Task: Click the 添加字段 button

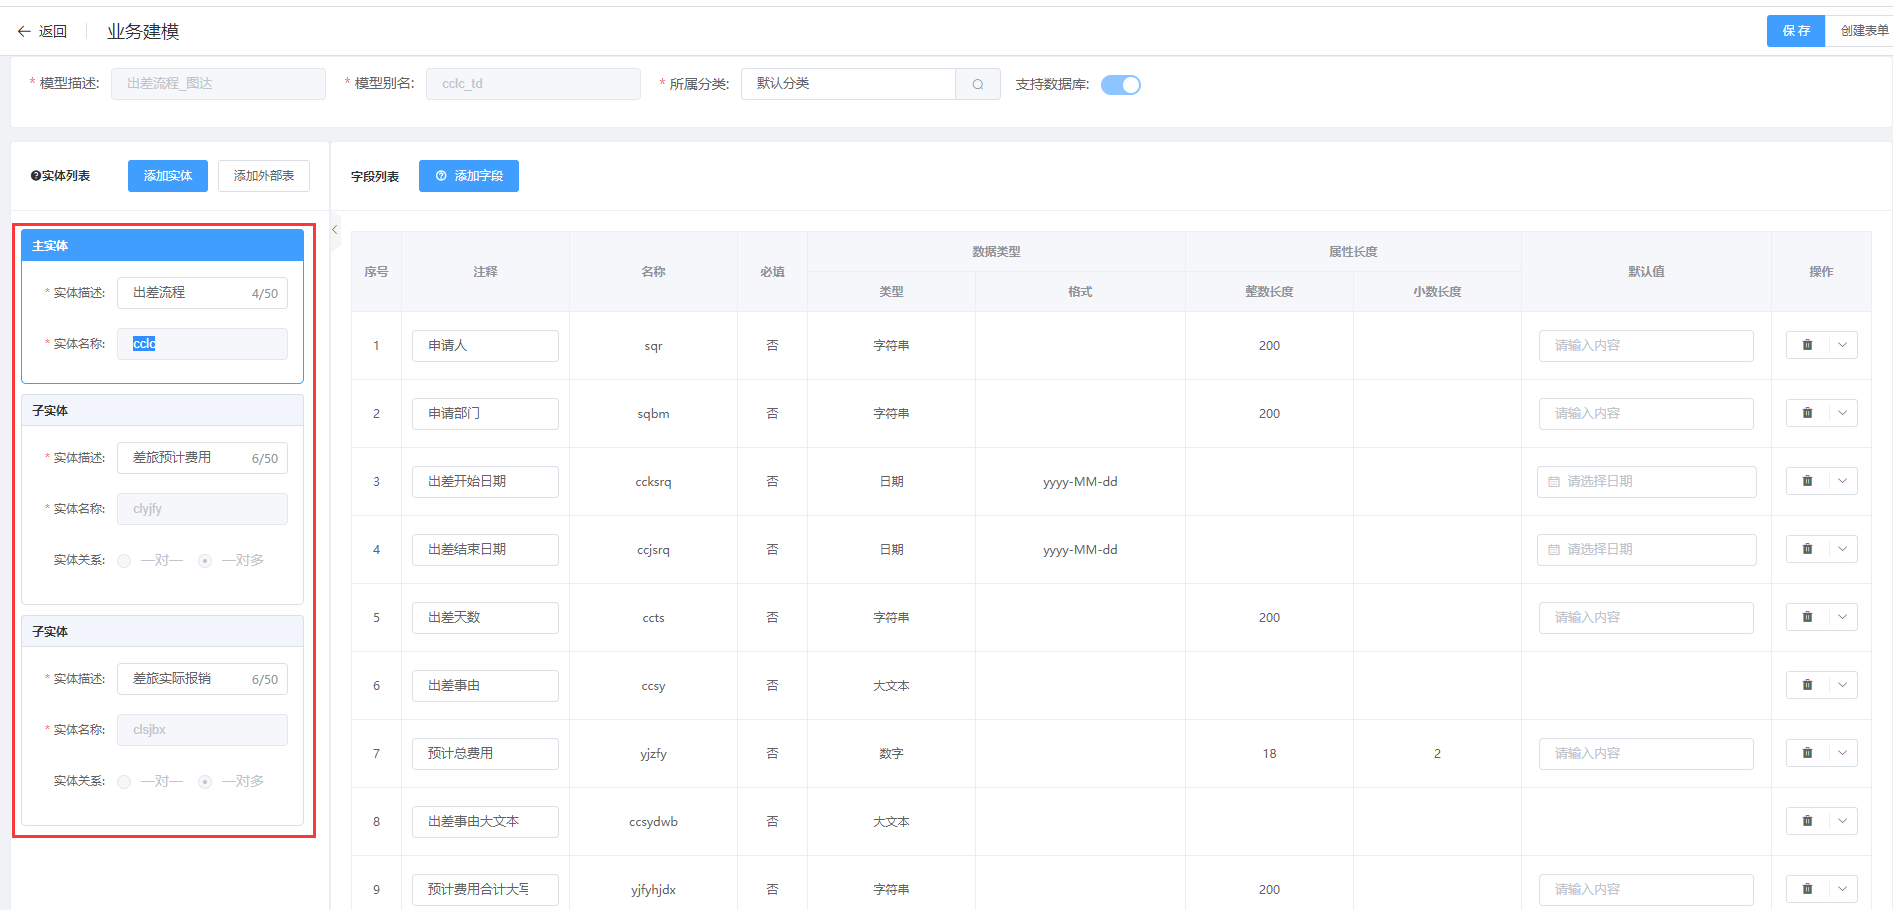Action: tap(468, 176)
